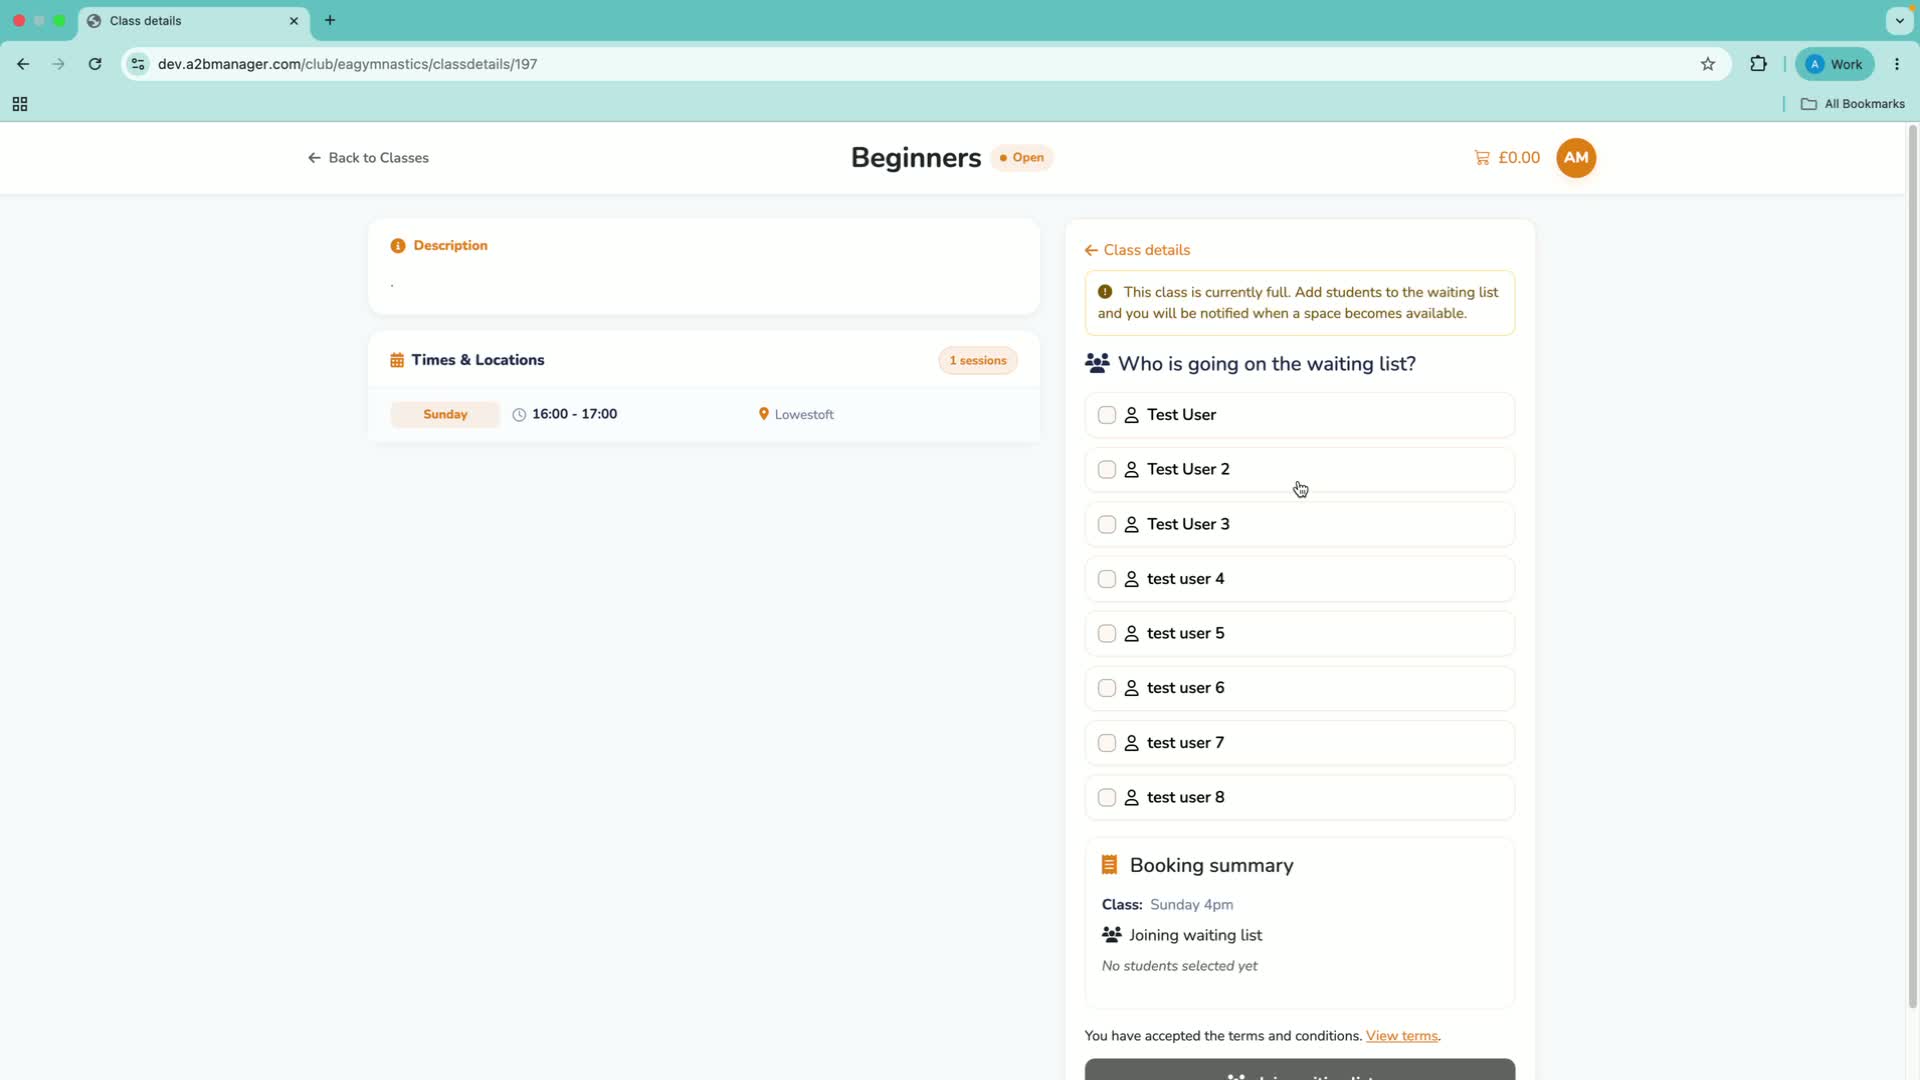Open the View terms link

[x=1402, y=1037]
